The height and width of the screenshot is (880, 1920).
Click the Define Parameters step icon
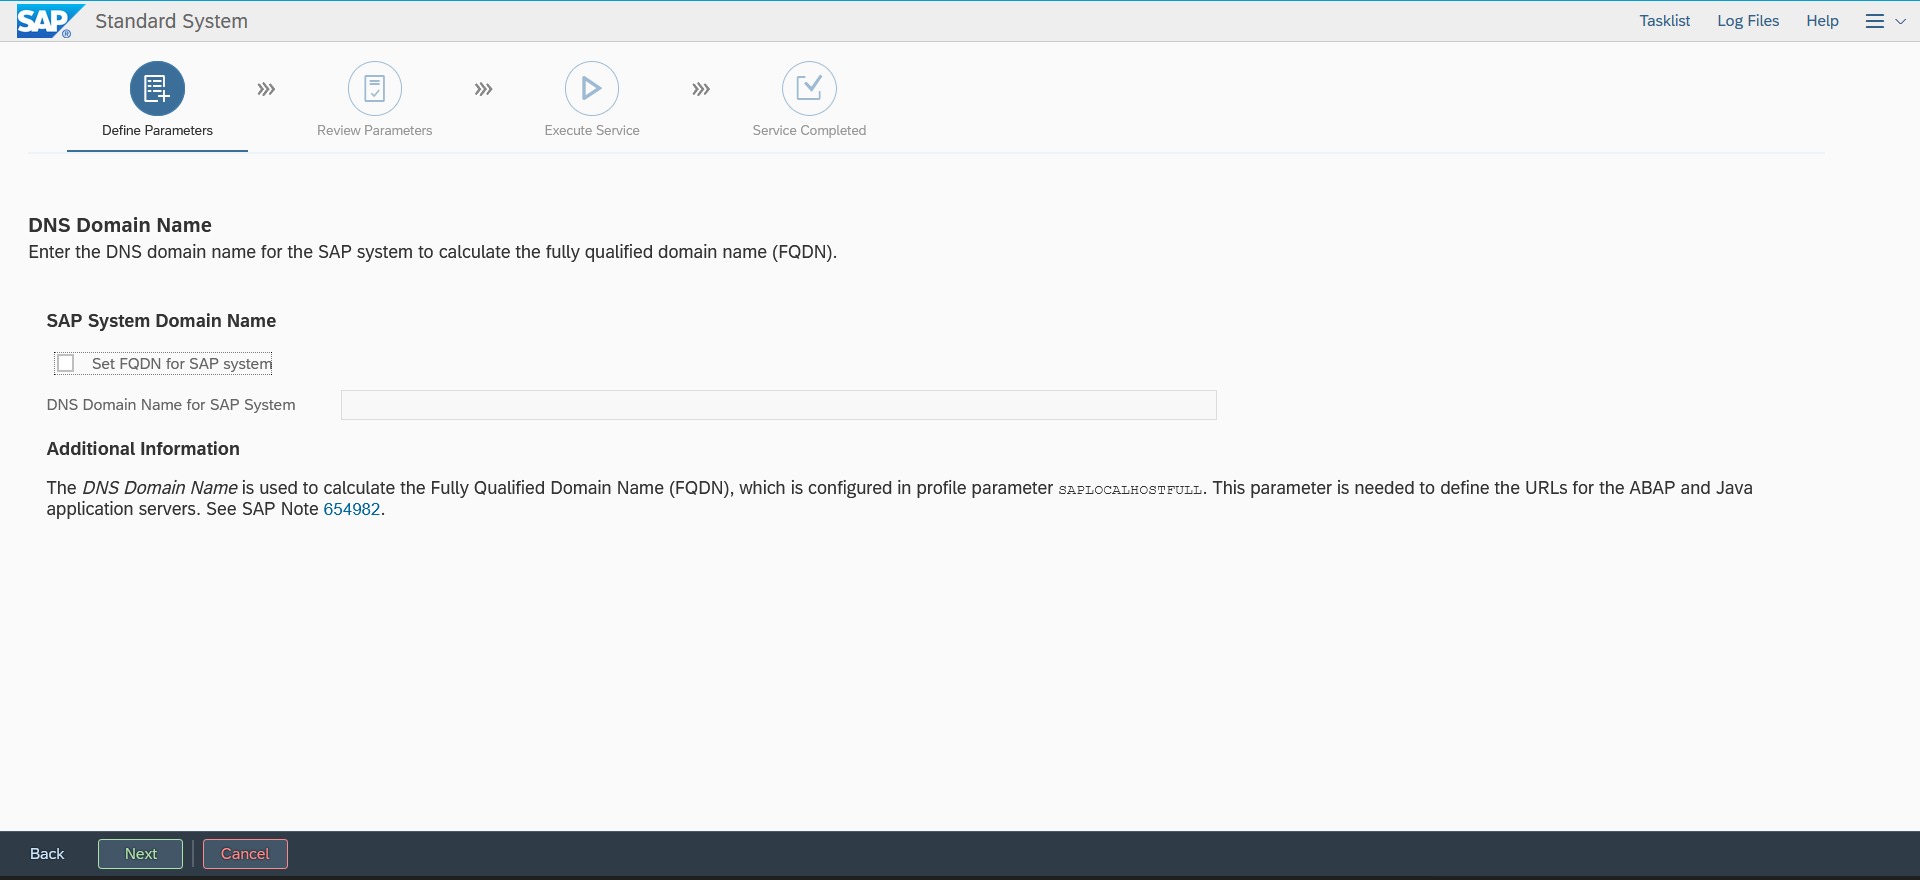click(x=157, y=89)
